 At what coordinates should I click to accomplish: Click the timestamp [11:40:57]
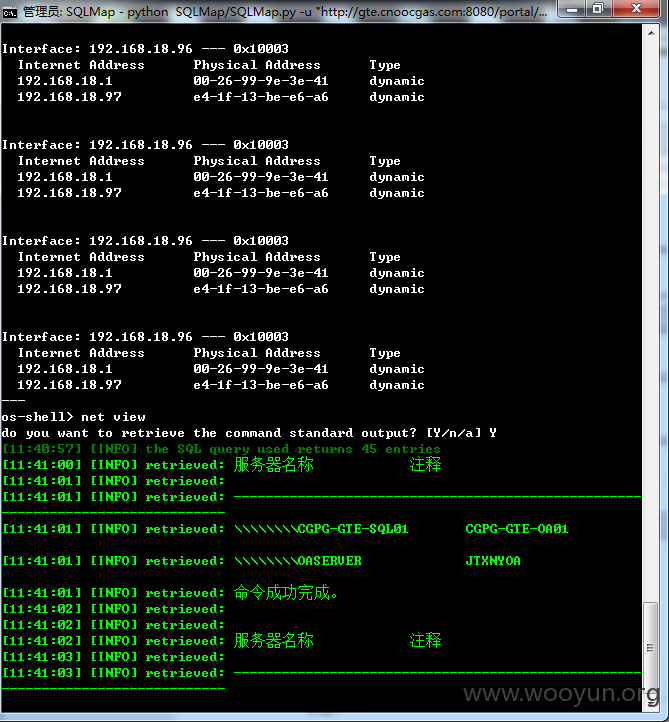click(x=42, y=448)
